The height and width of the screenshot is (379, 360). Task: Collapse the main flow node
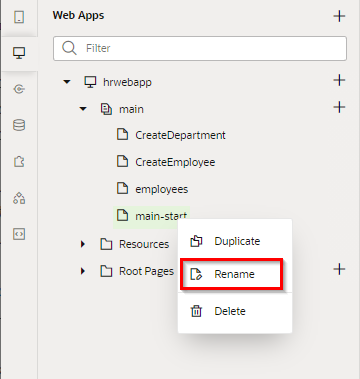point(83,109)
